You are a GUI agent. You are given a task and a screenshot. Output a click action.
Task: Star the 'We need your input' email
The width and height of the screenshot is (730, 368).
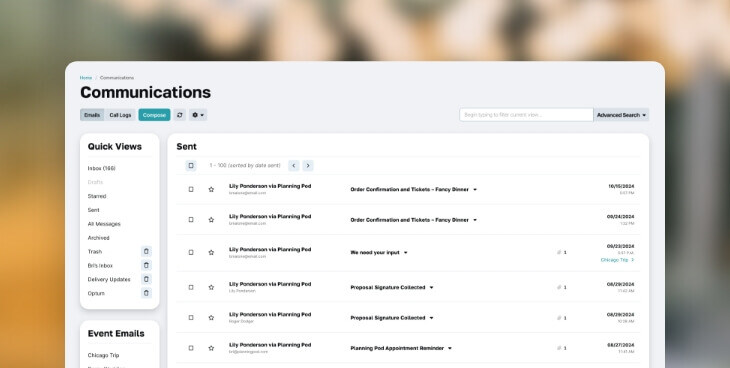[211, 252]
